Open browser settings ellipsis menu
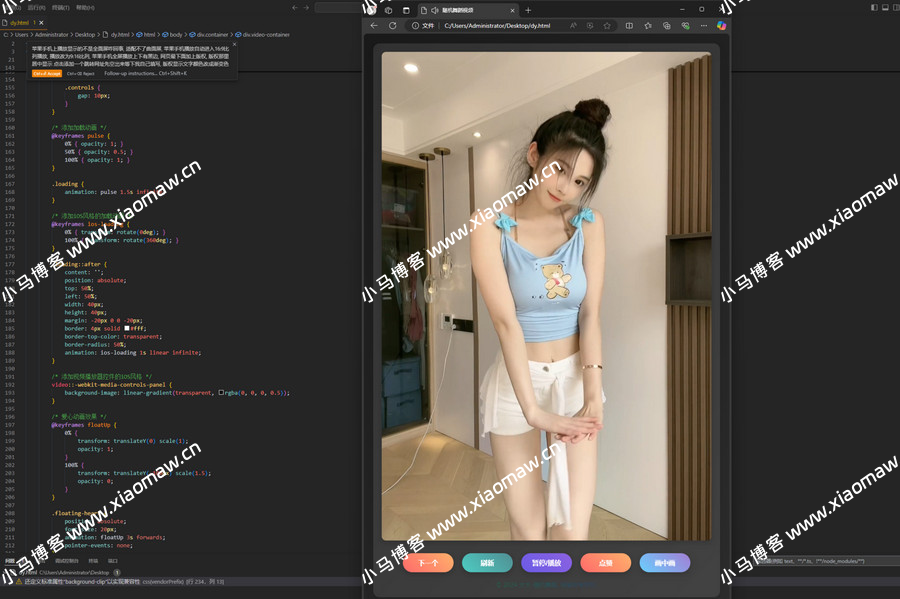The height and width of the screenshot is (599, 900). coord(704,25)
